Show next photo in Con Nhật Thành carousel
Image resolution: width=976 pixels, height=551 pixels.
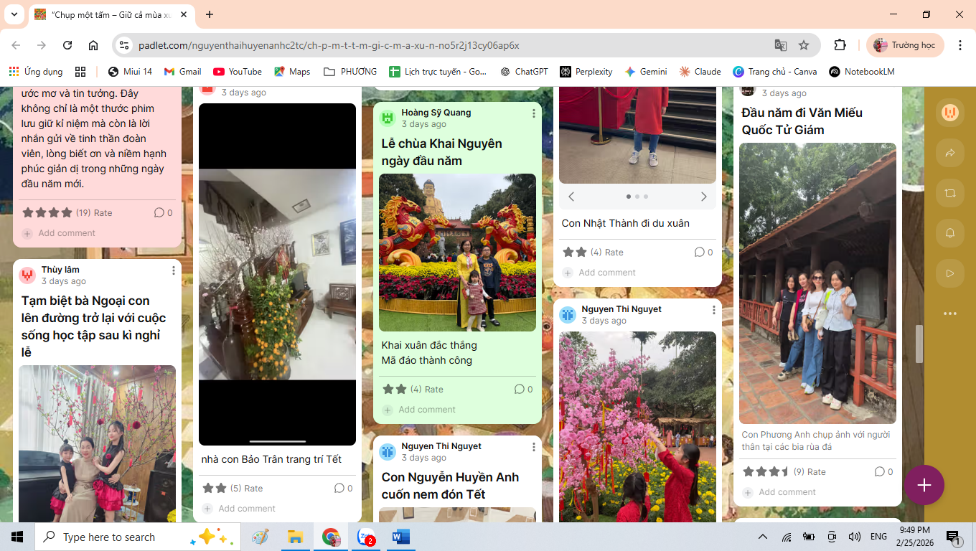703,197
